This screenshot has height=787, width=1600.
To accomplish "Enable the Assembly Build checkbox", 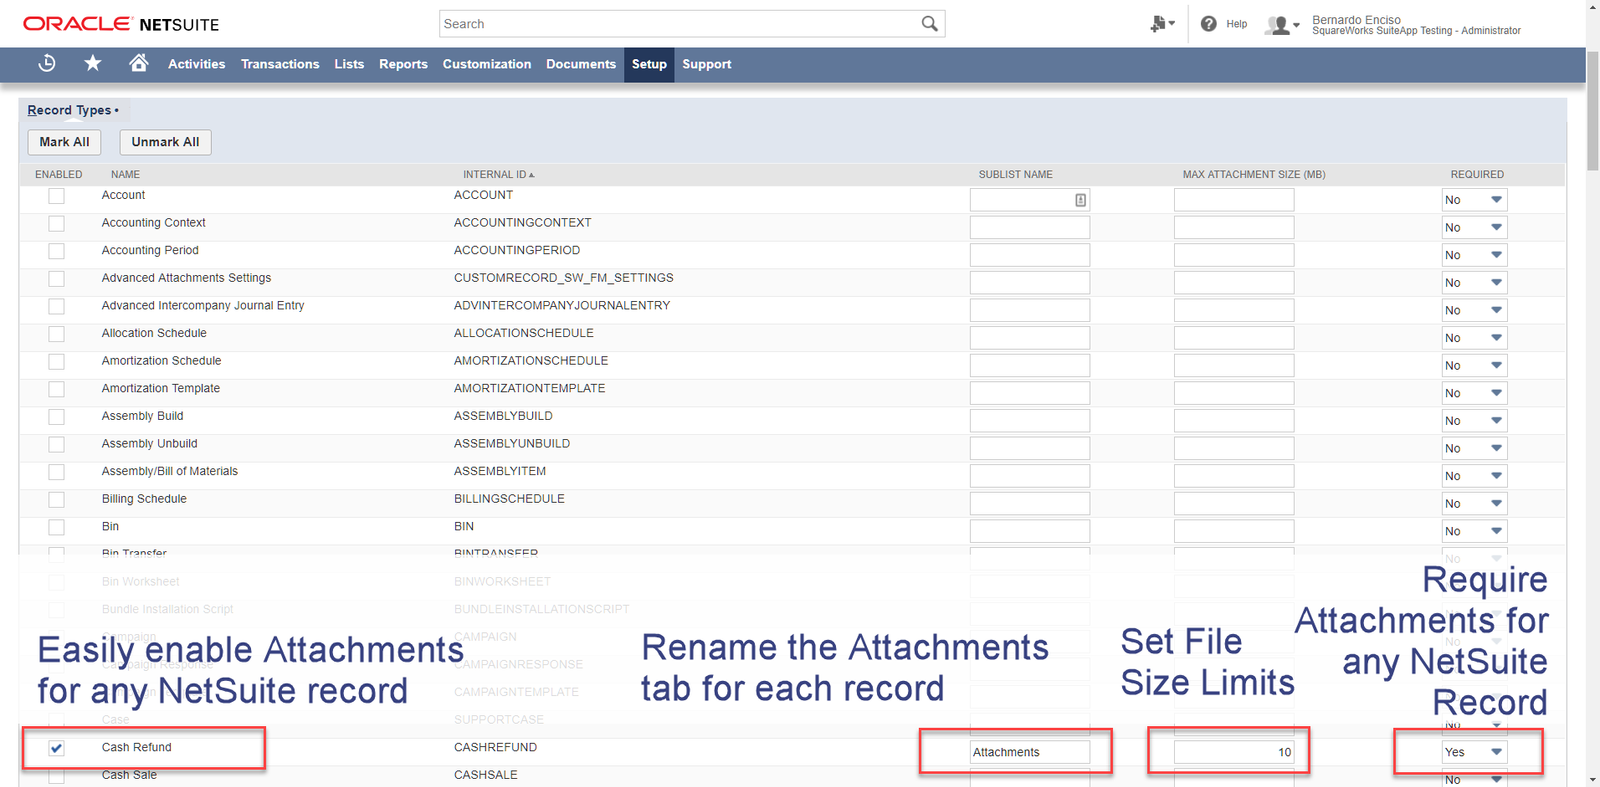I will [56, 417].
